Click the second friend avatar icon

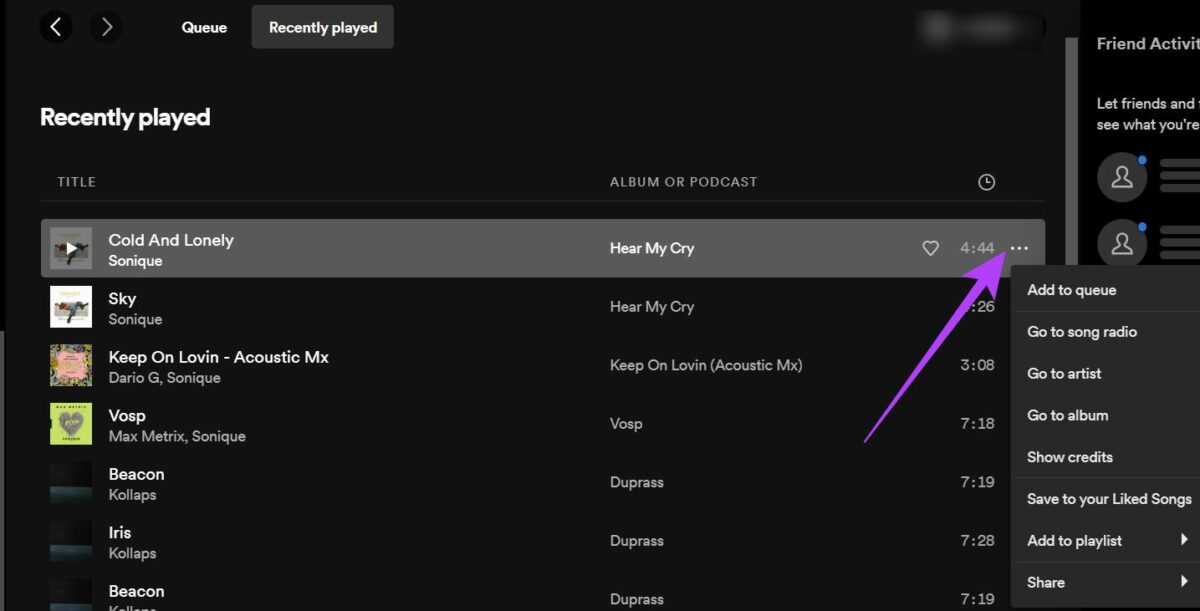pos(1122,243)
